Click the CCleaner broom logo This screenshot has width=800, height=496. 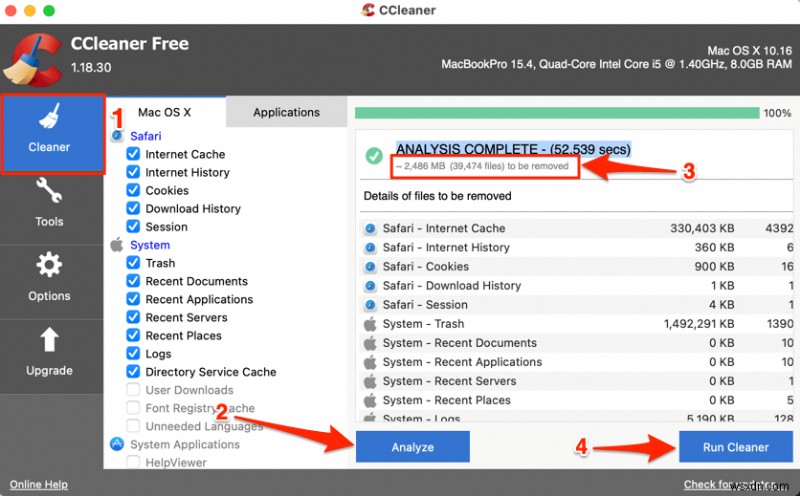[x=32, y=60]
